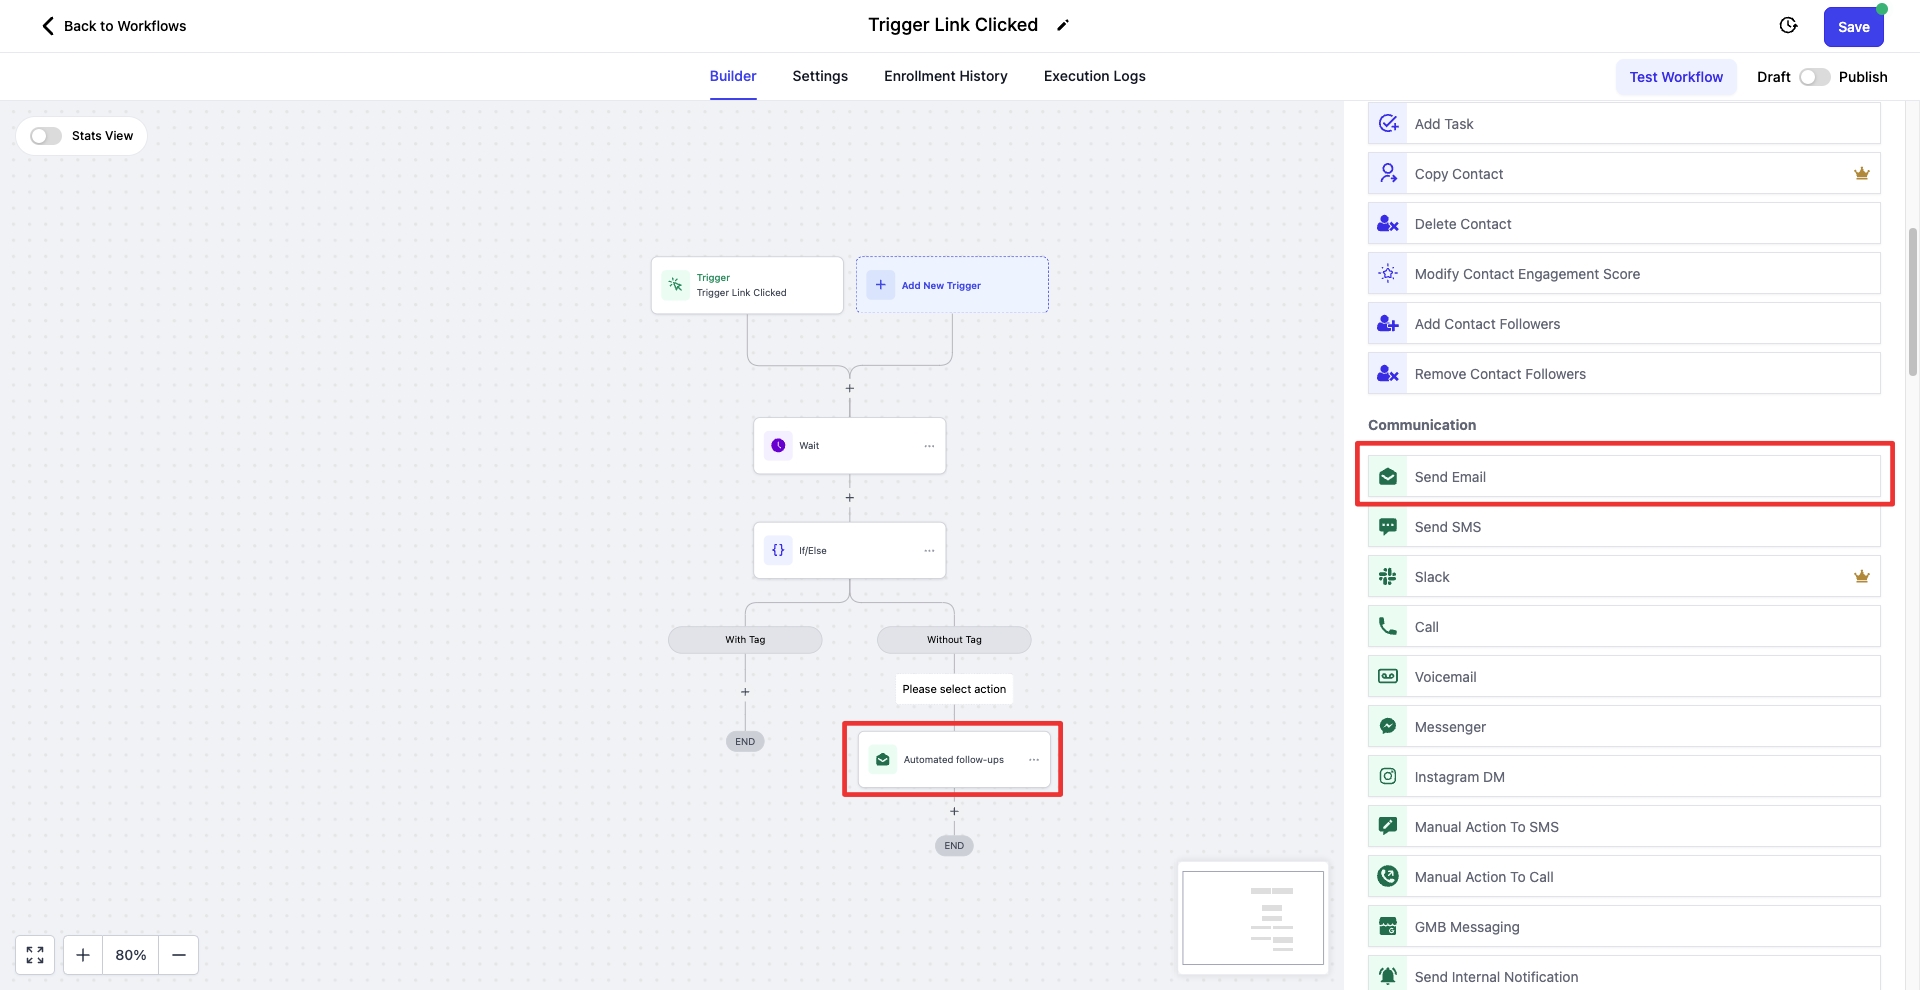
Task: Click the Instagram DM icon
Action: (x=1388, y=777)
